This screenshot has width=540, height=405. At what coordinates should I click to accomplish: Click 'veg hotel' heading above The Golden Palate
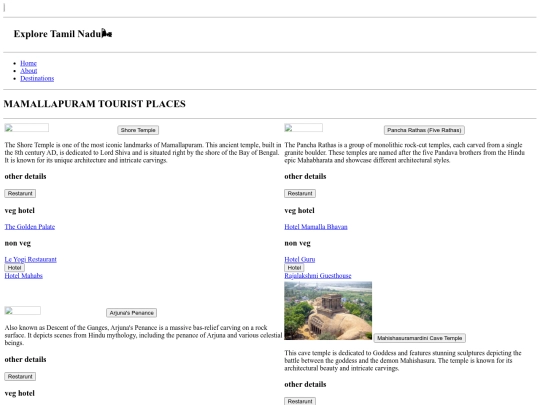[x=20, y=210]
